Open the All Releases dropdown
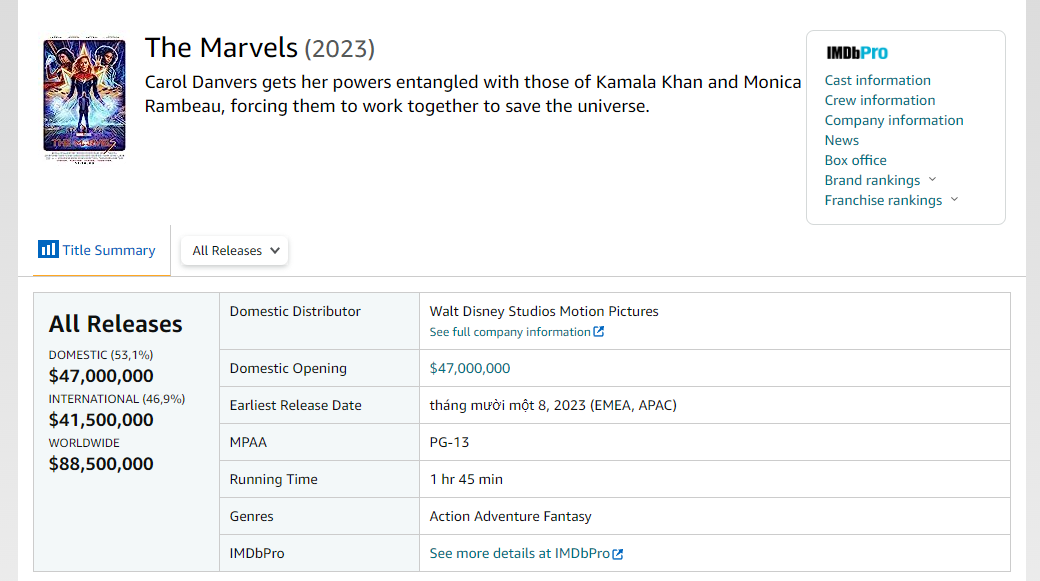This screenshot has height=581, width=1040. 235,251
